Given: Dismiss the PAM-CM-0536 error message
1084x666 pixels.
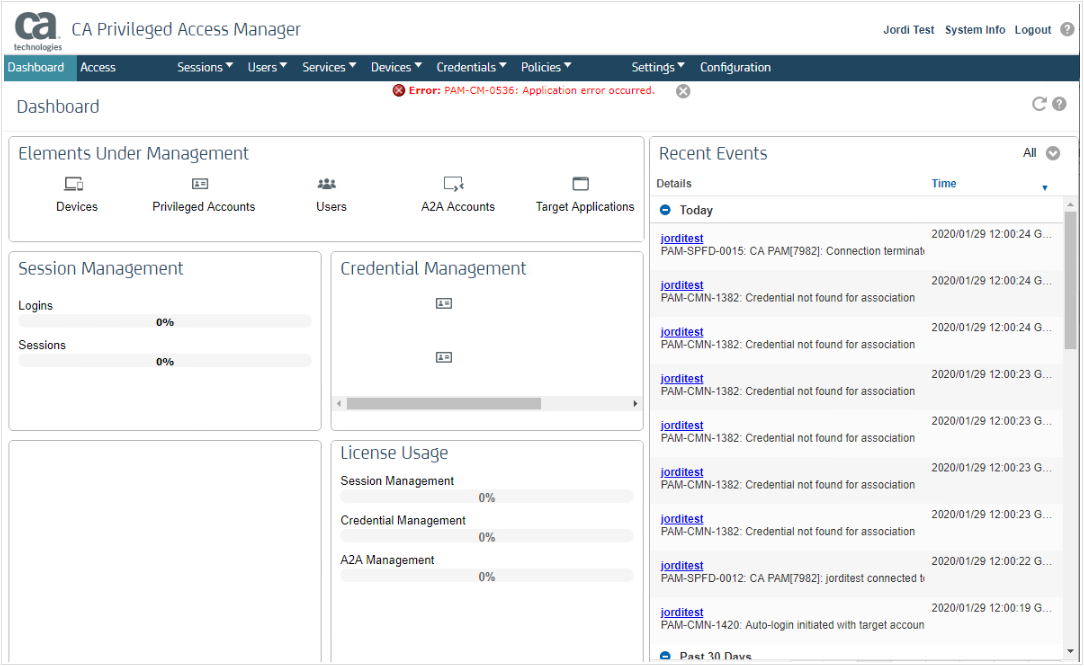Looking at the screenshot, I should [683, 91].
